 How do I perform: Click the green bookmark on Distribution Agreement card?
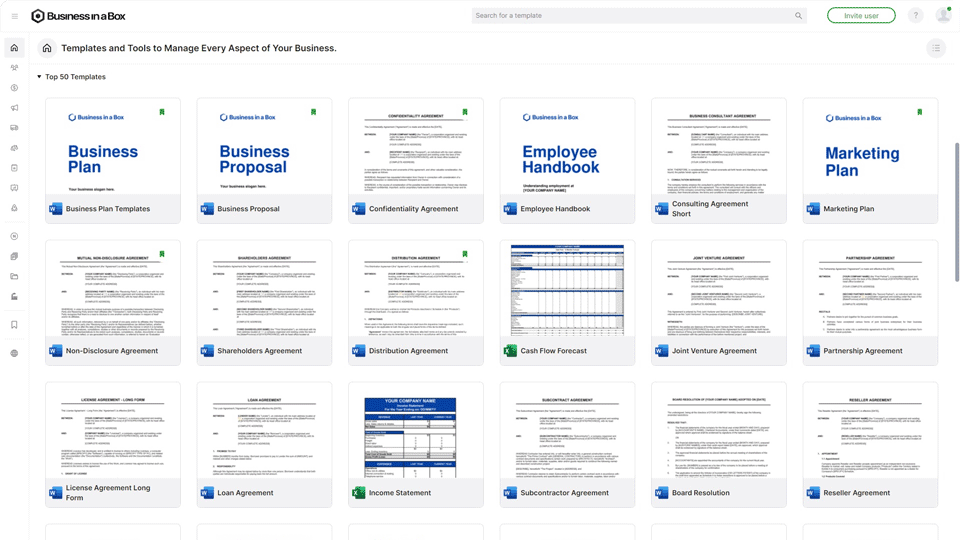point(465,254)
